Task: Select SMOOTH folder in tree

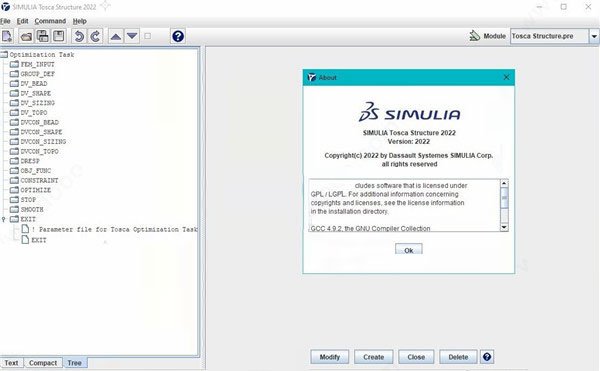Action: pos(32,210)
